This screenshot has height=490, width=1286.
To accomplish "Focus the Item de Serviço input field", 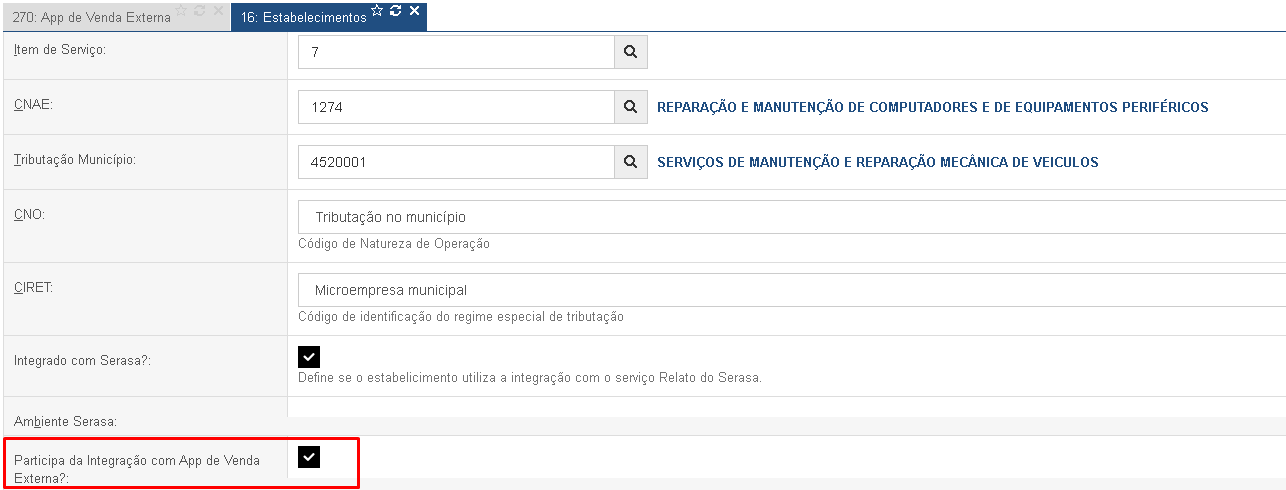I will tap(456, 52).
